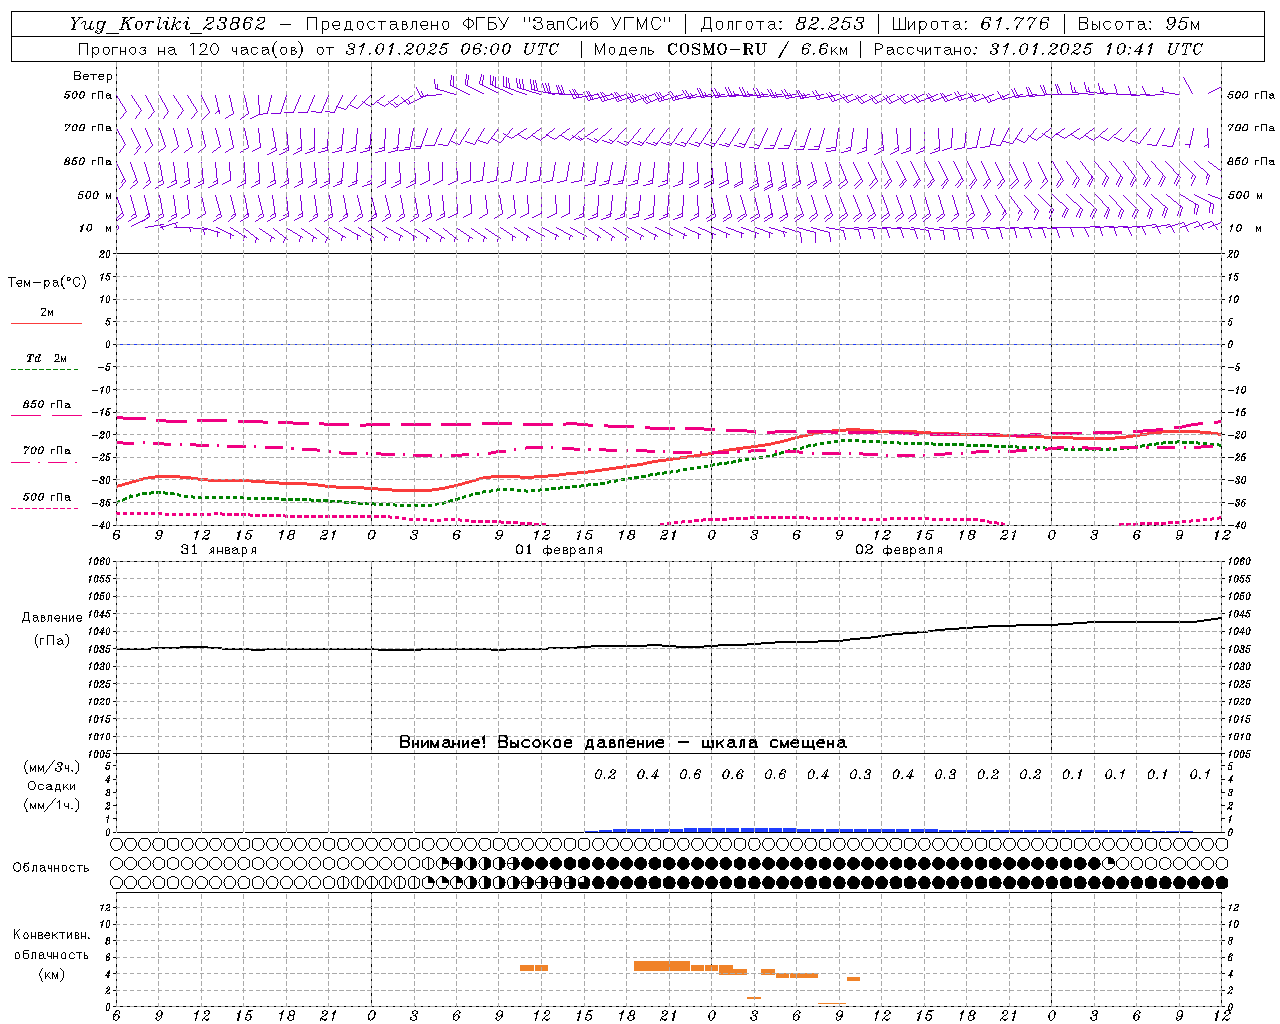Click the Конвективн. convective cloud label

pos(51,935)
